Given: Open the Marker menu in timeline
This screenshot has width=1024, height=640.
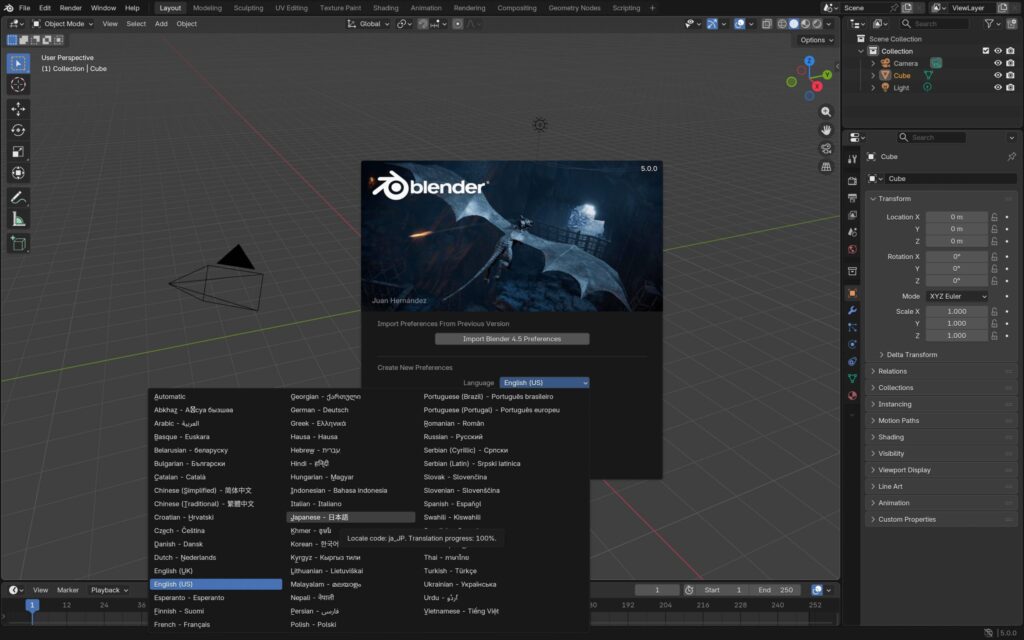Looking at the screenshot, I should (67, 590).
